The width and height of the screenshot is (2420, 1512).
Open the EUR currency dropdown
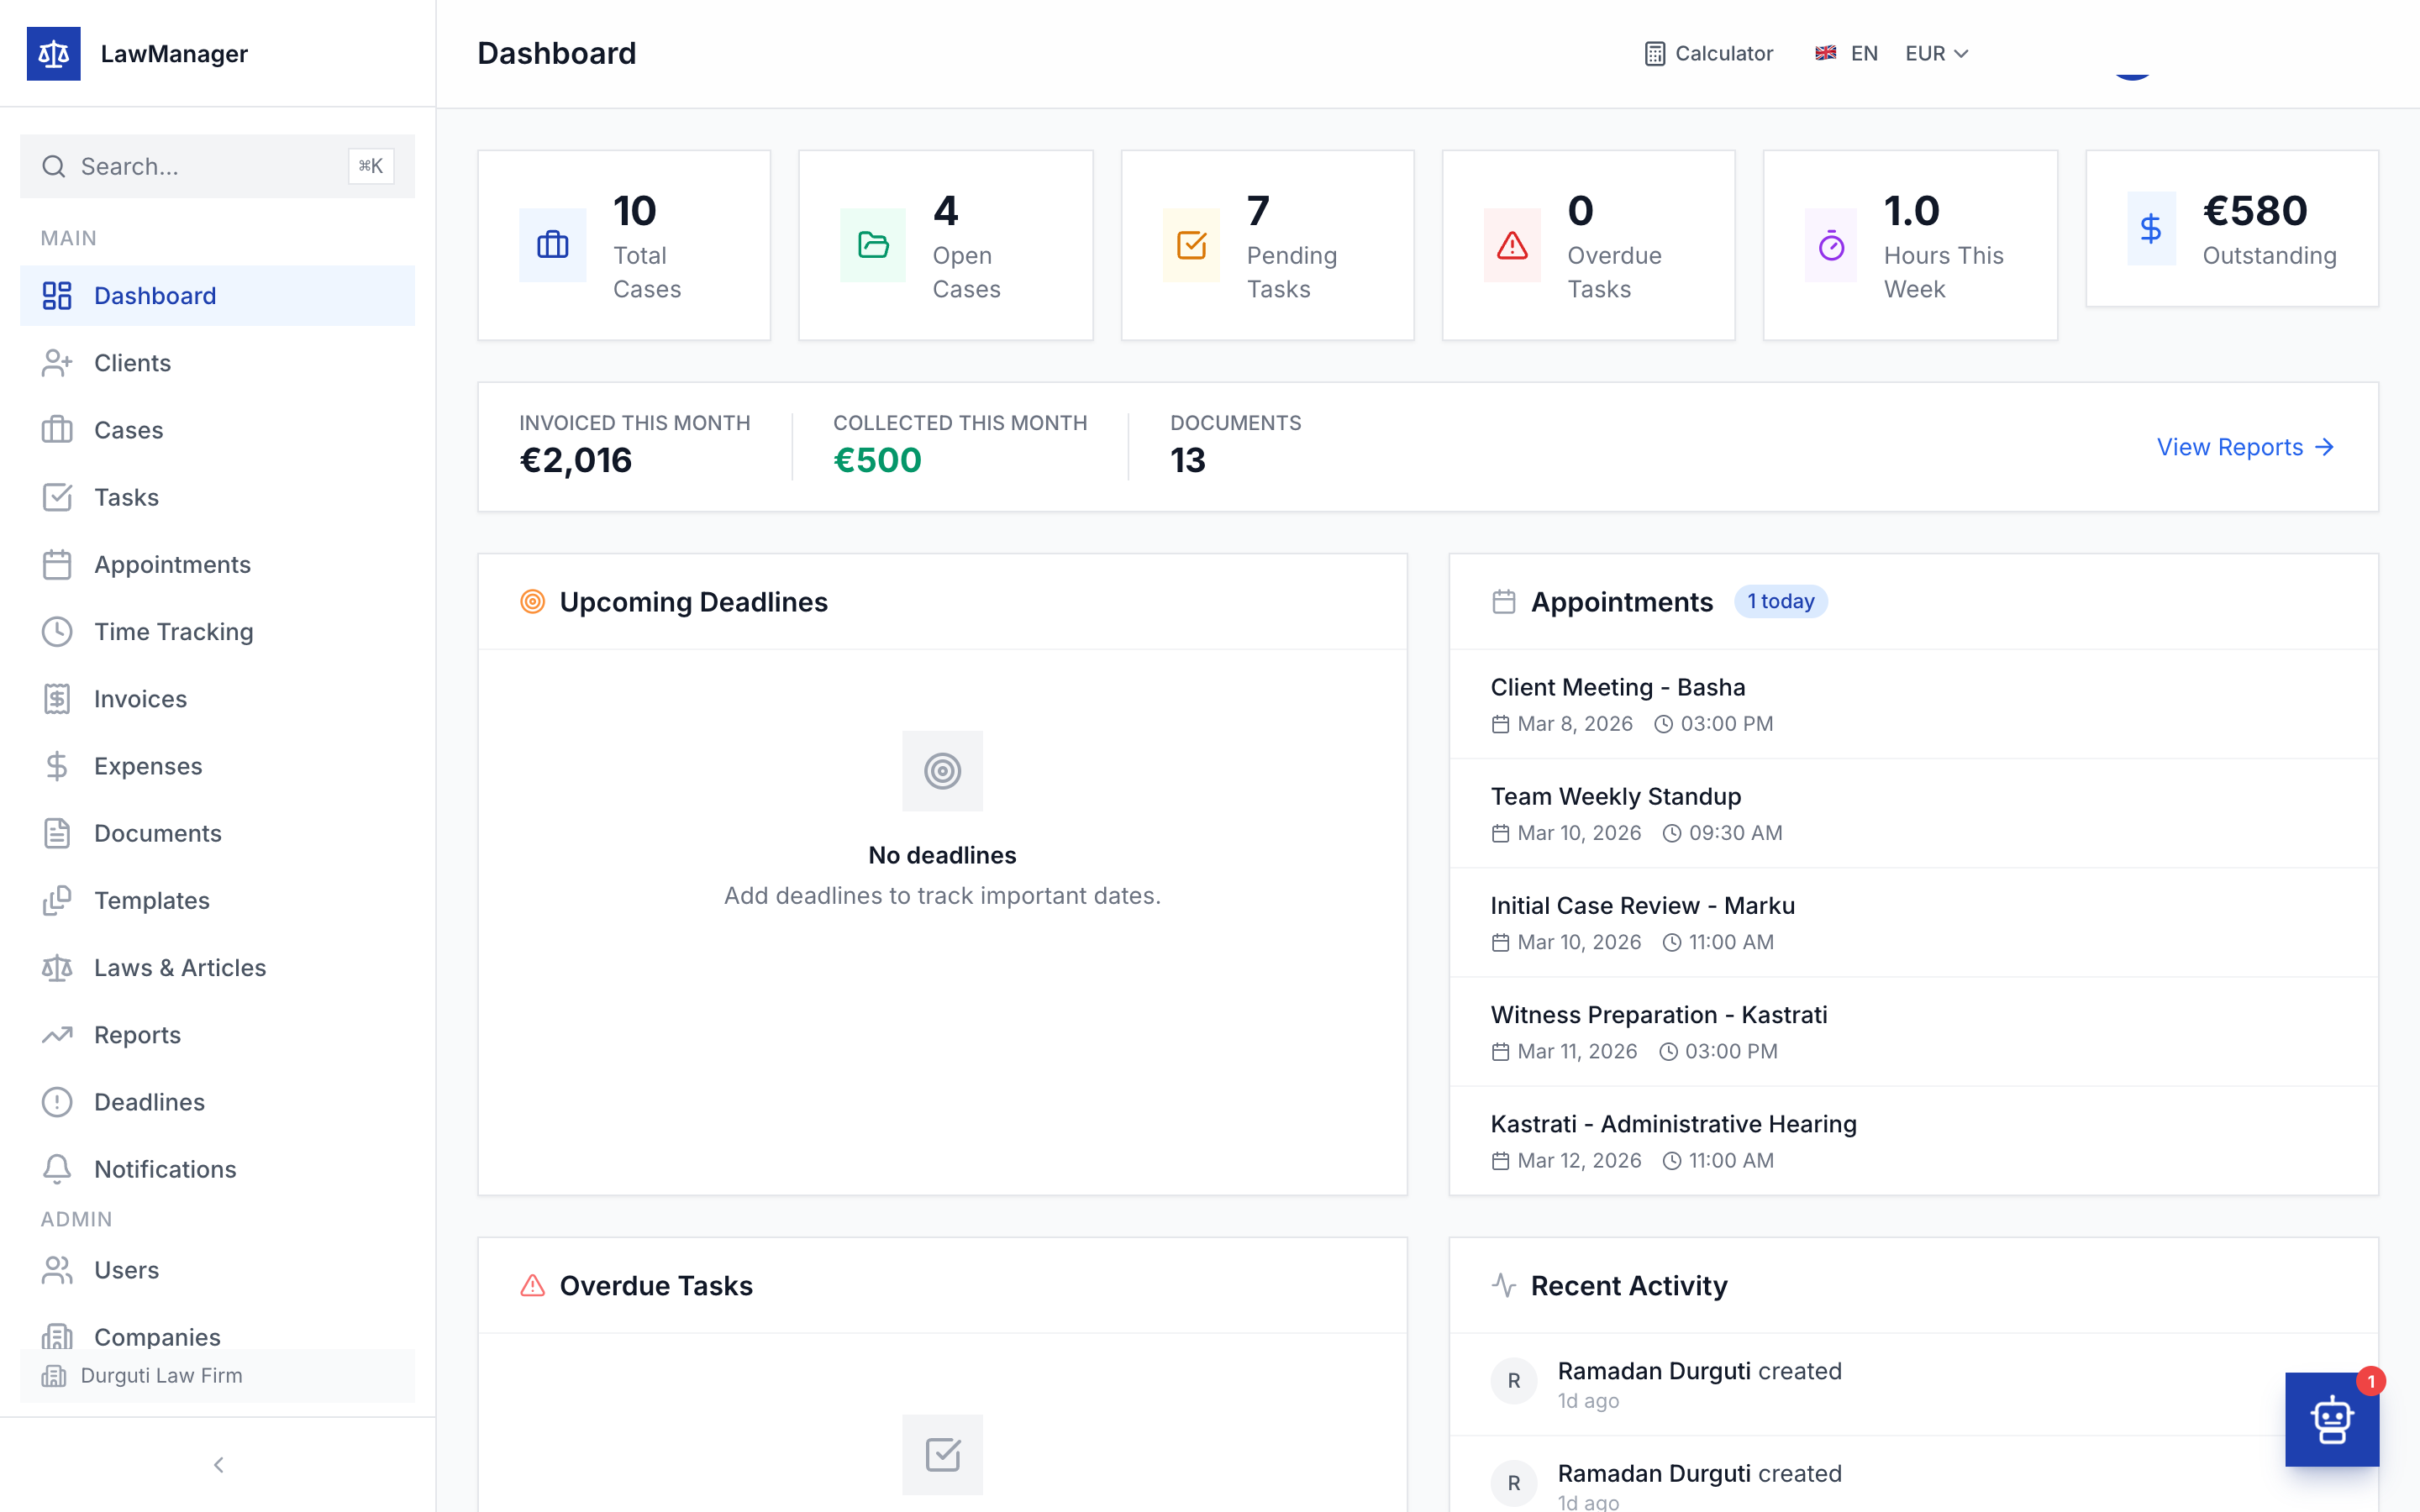pyautogui.click(x=1937, y=54)
